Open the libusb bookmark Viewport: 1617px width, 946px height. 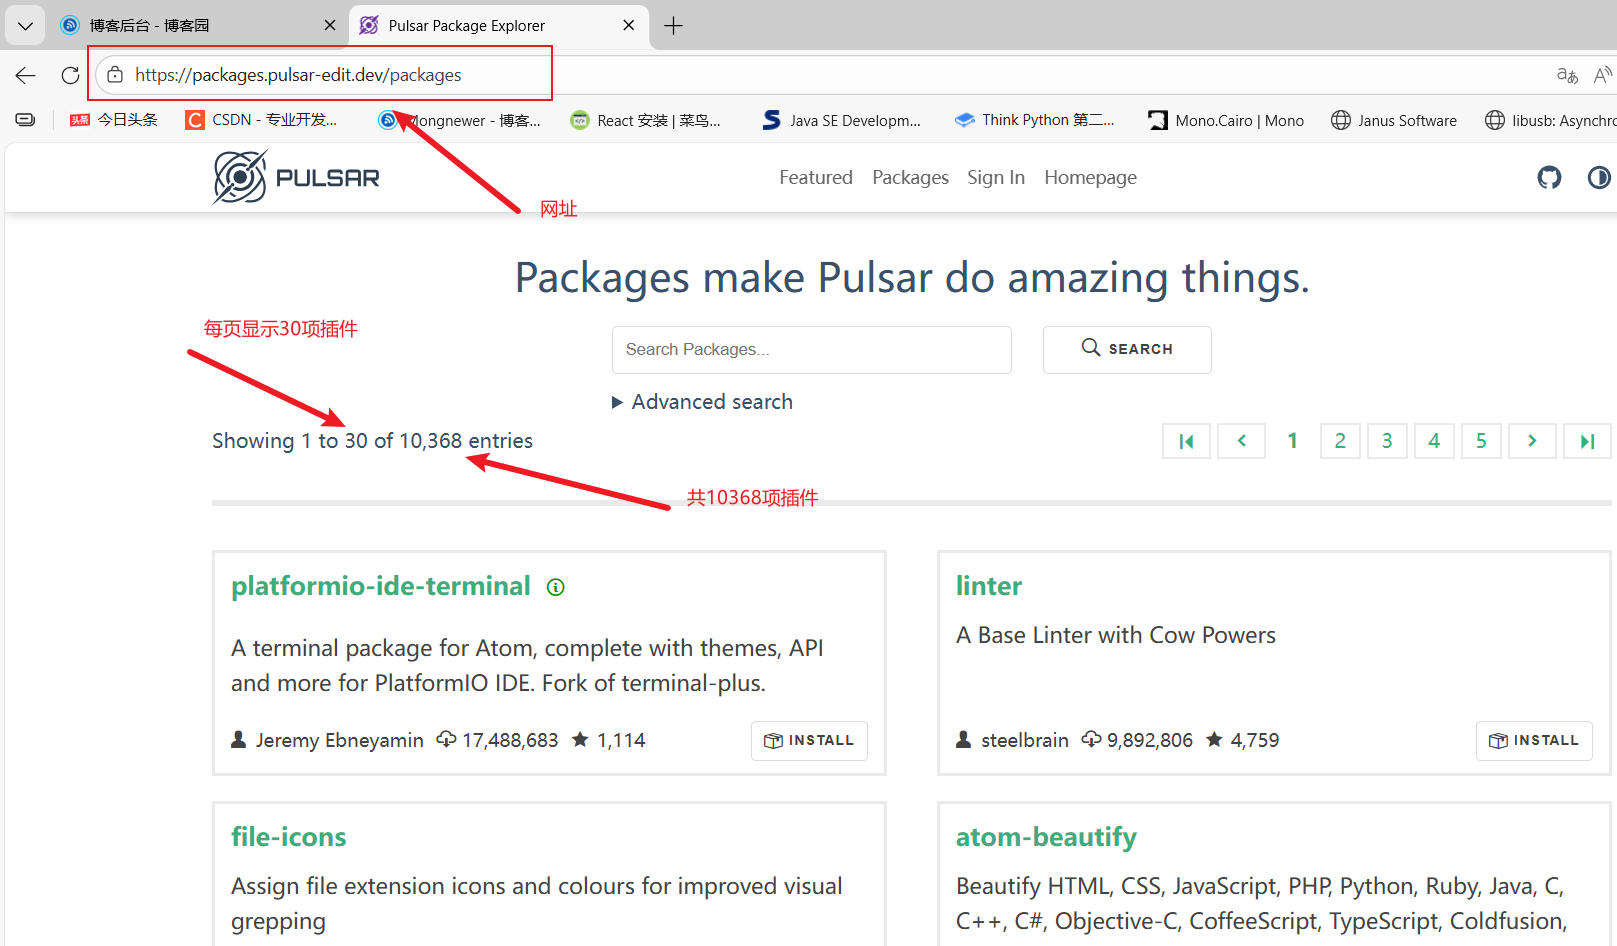coord(1550,120)
